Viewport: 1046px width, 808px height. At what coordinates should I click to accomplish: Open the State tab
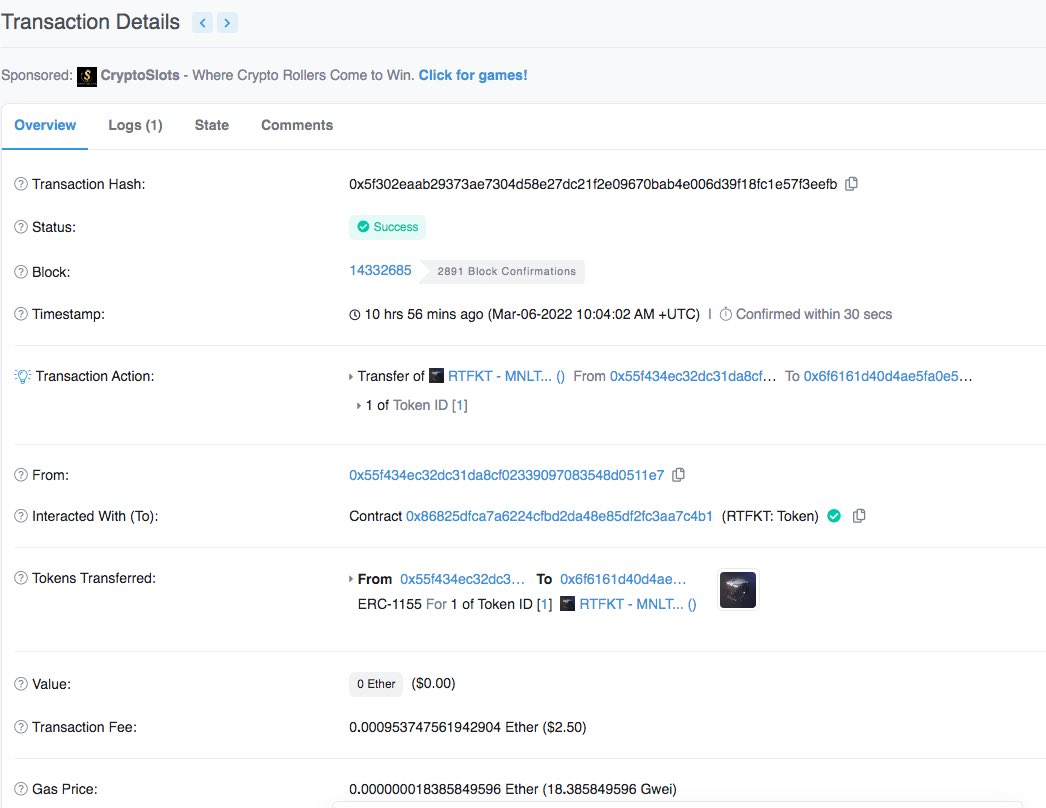point(211,125)
